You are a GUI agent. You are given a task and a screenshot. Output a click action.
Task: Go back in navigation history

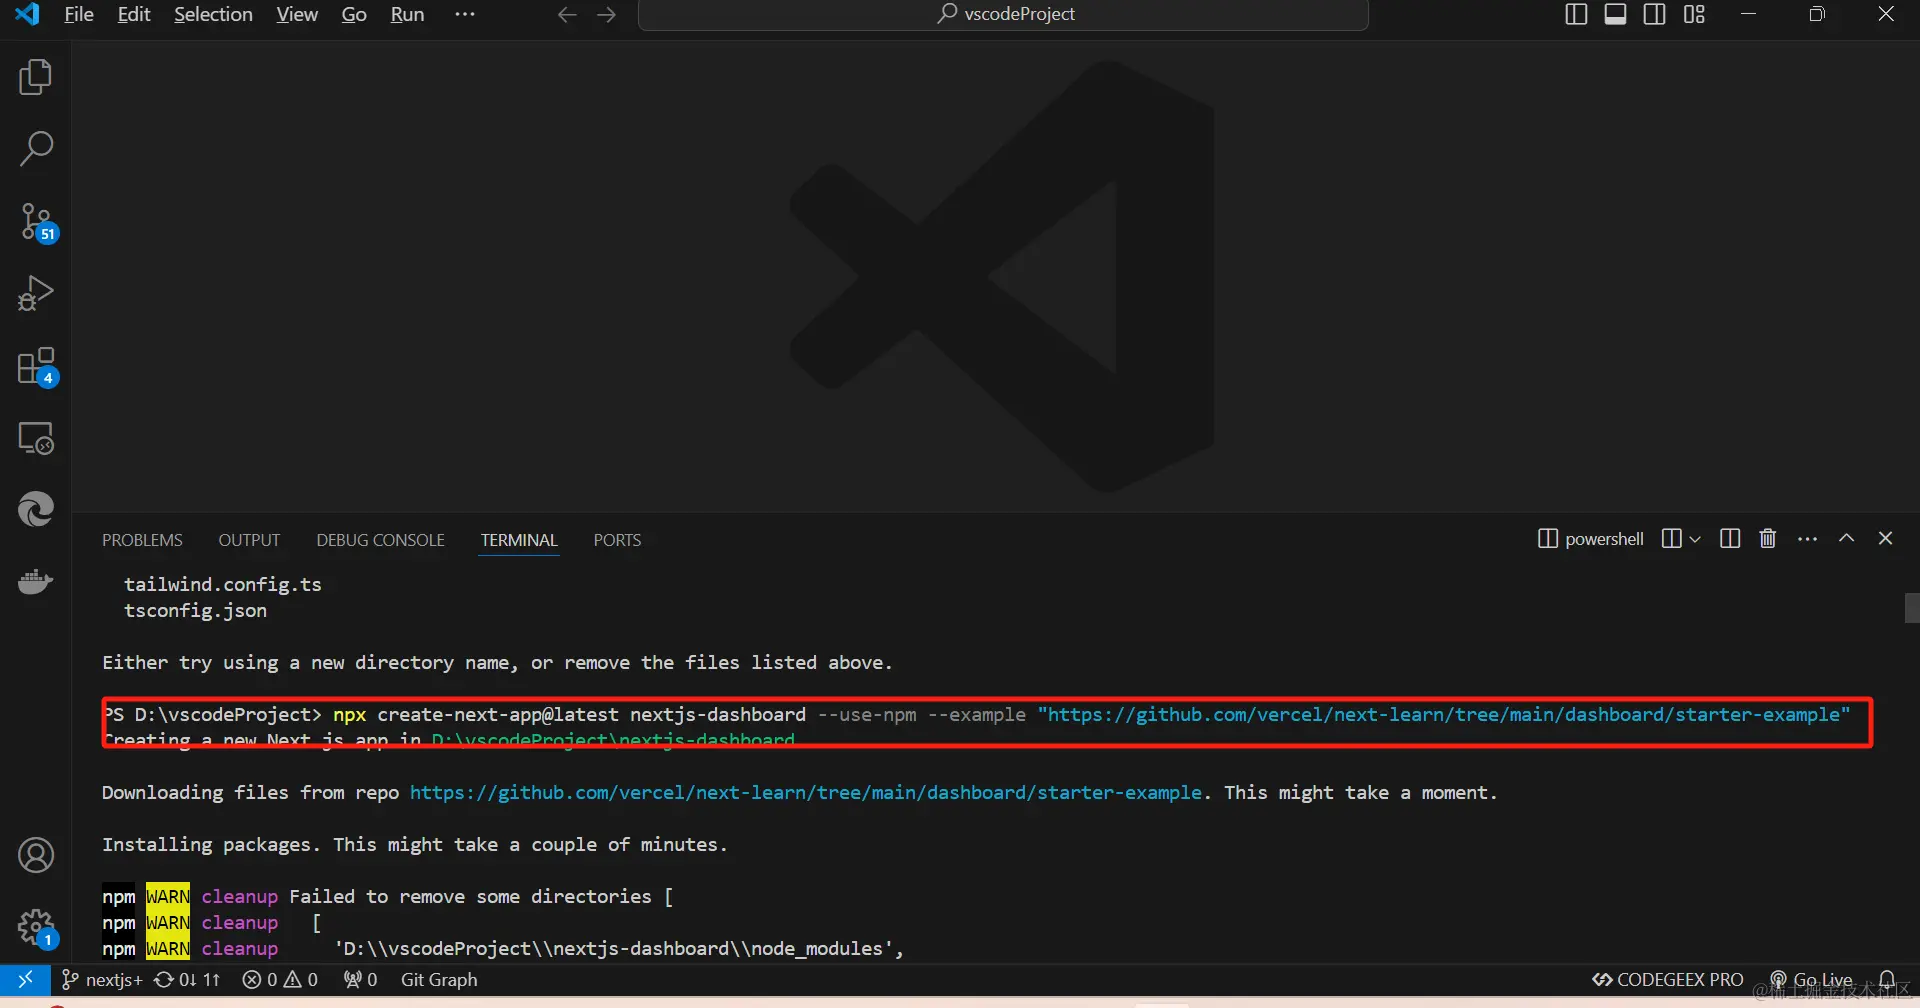click(x=567, y=15)
